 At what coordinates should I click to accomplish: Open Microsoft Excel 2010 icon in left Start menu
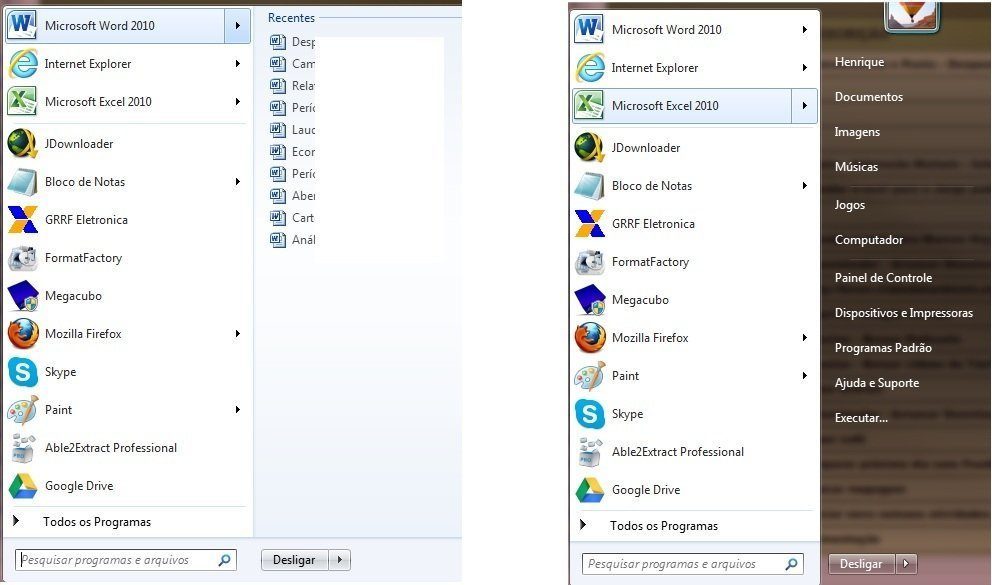(x=22, y=102)
